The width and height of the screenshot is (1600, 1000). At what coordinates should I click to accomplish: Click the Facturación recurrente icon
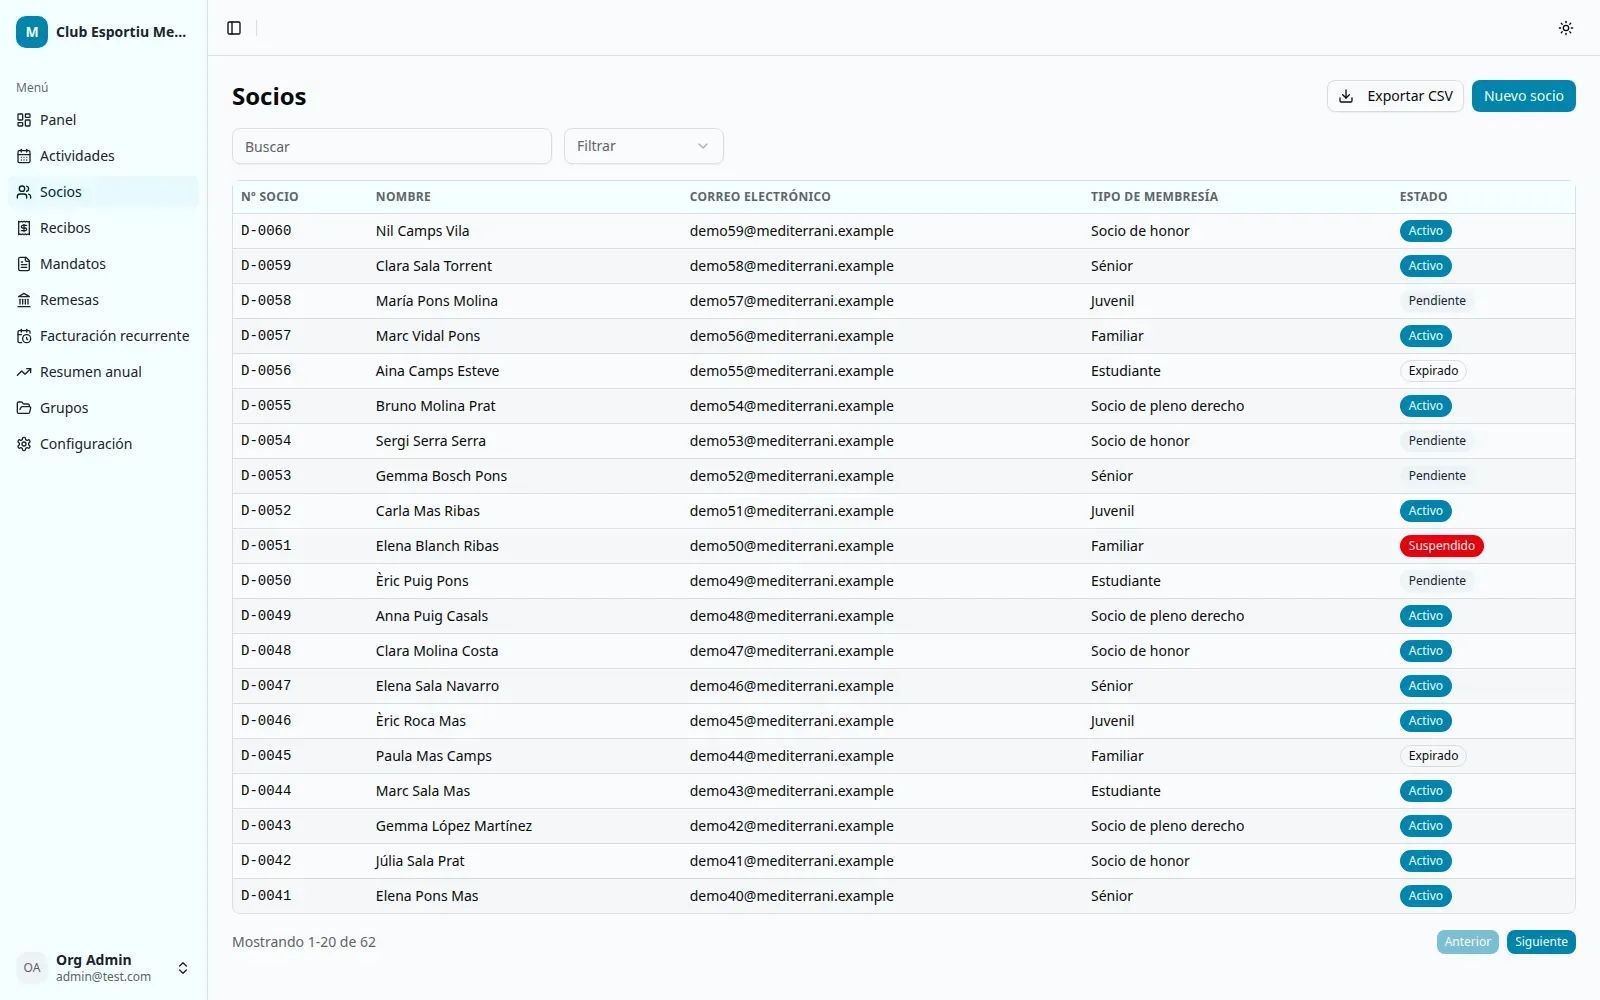[x=24, y=336]
